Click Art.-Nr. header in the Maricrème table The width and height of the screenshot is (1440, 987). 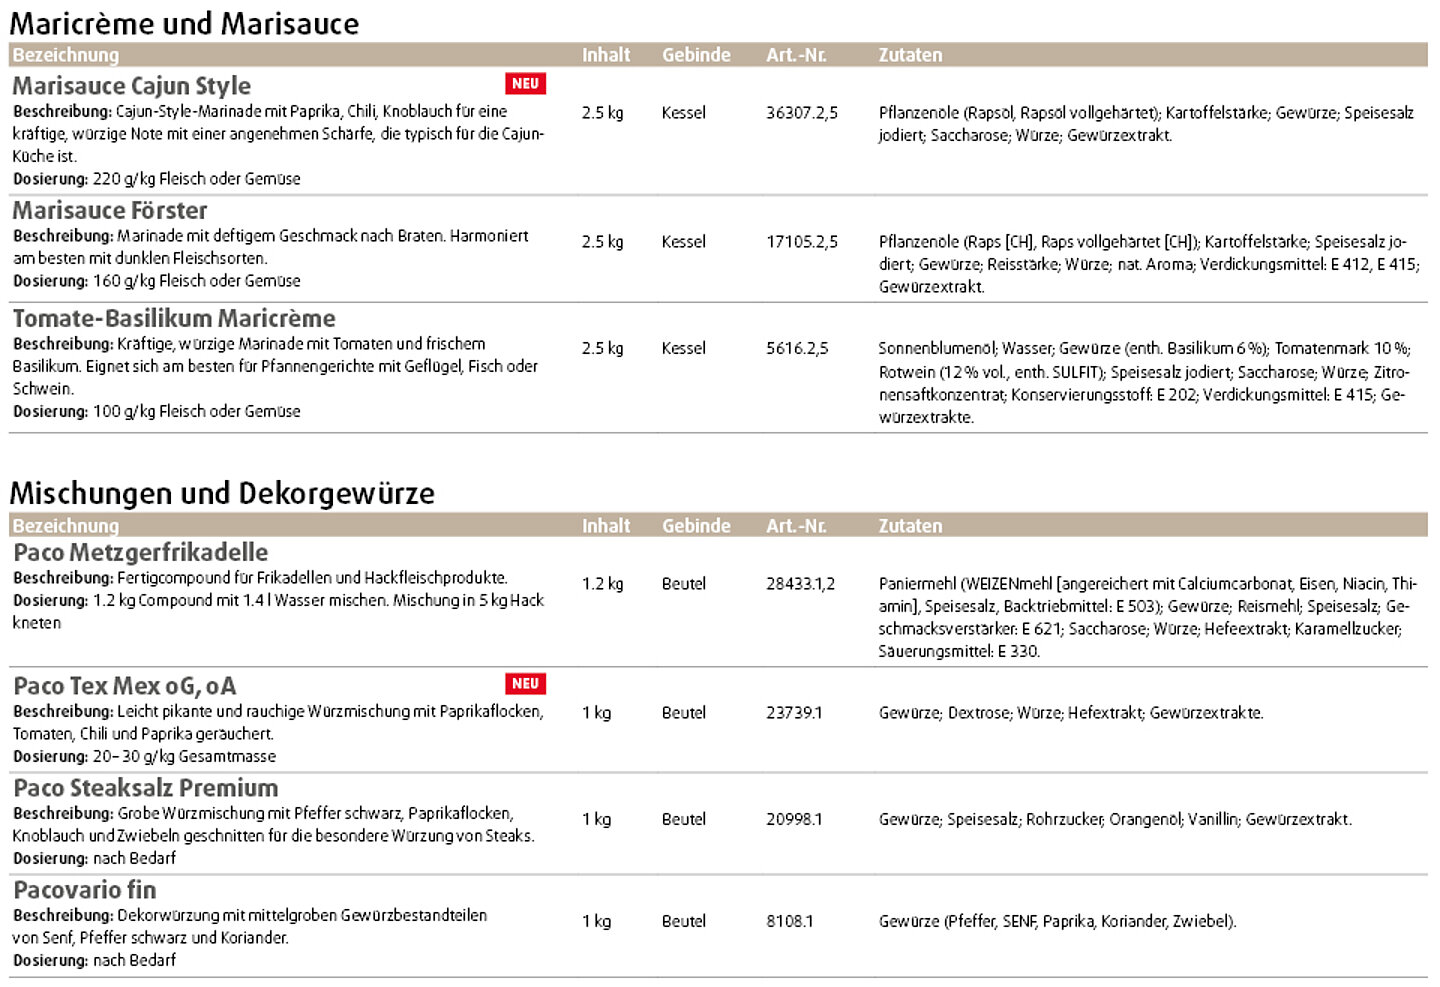[x=796, y=55]
